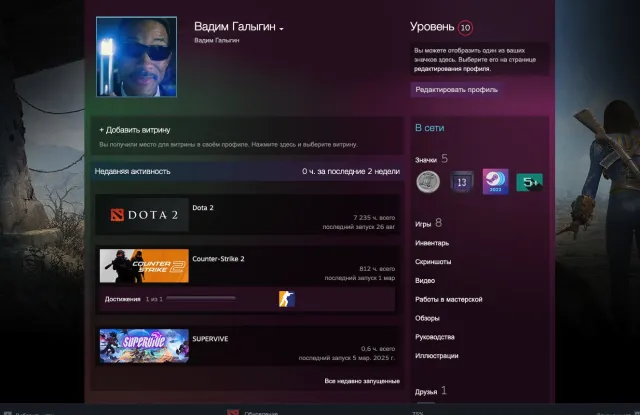This screenshot has height=415, width=640.
Task: Open the 13 years of service badge
Action: click(462, 182)
